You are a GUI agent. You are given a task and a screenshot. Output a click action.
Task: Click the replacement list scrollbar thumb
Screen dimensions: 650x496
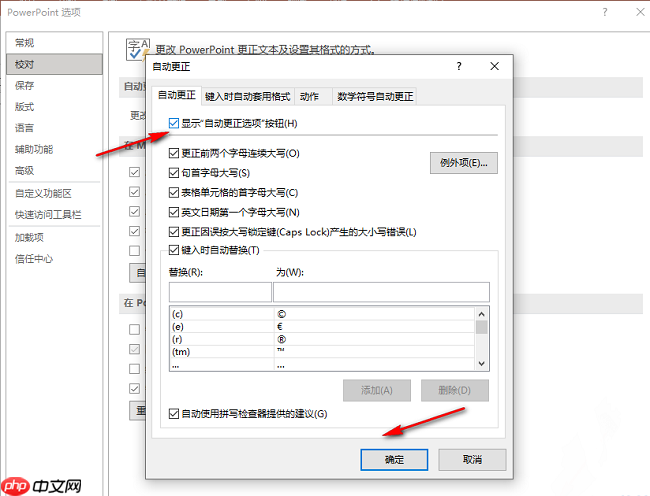481,327
